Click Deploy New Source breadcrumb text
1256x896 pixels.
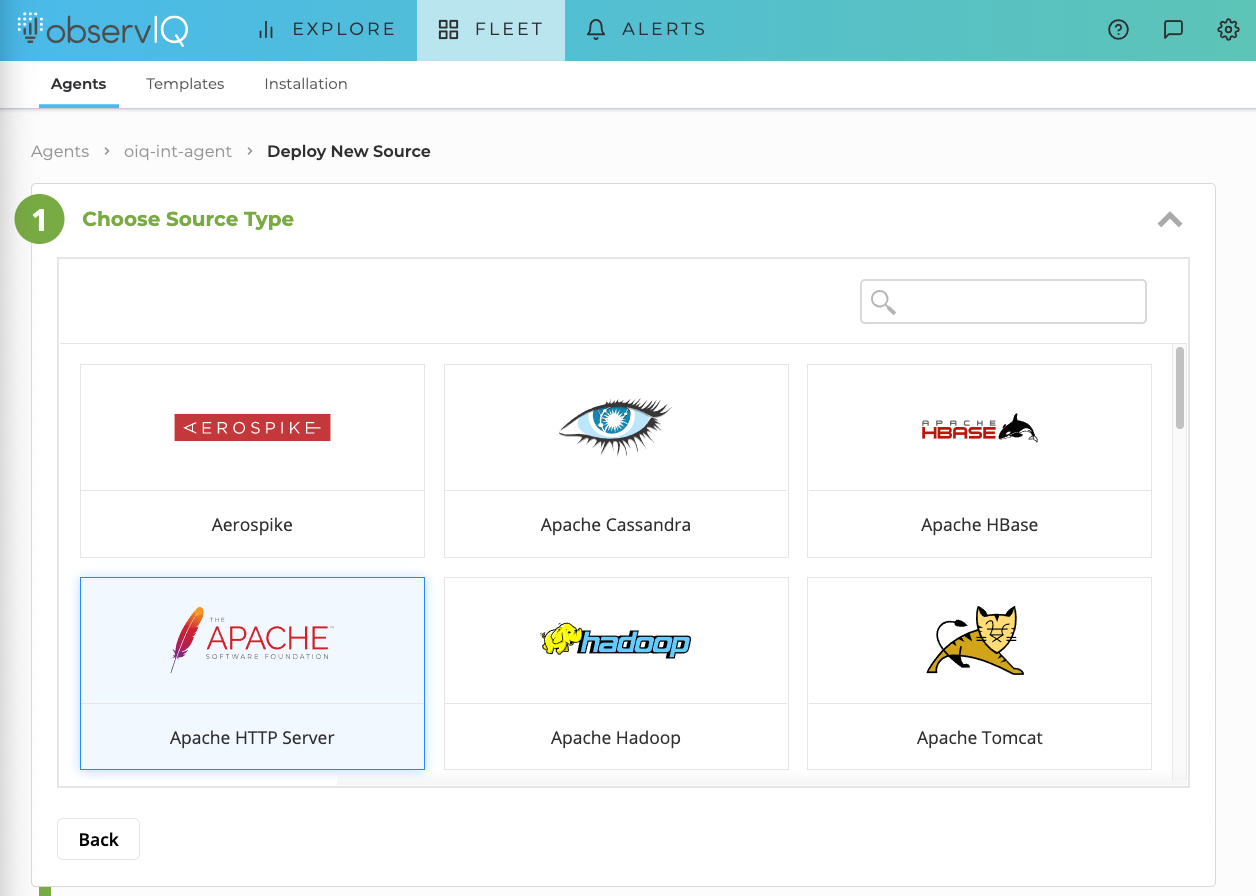point(349,151)
